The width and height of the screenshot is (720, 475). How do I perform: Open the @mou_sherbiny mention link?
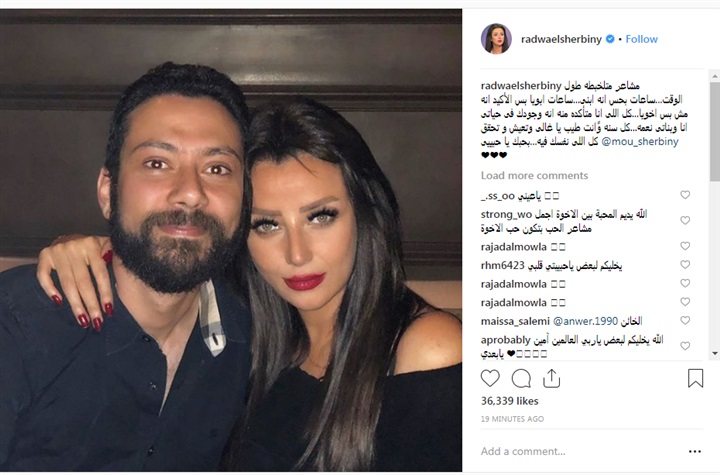click(x=640, y=141)
